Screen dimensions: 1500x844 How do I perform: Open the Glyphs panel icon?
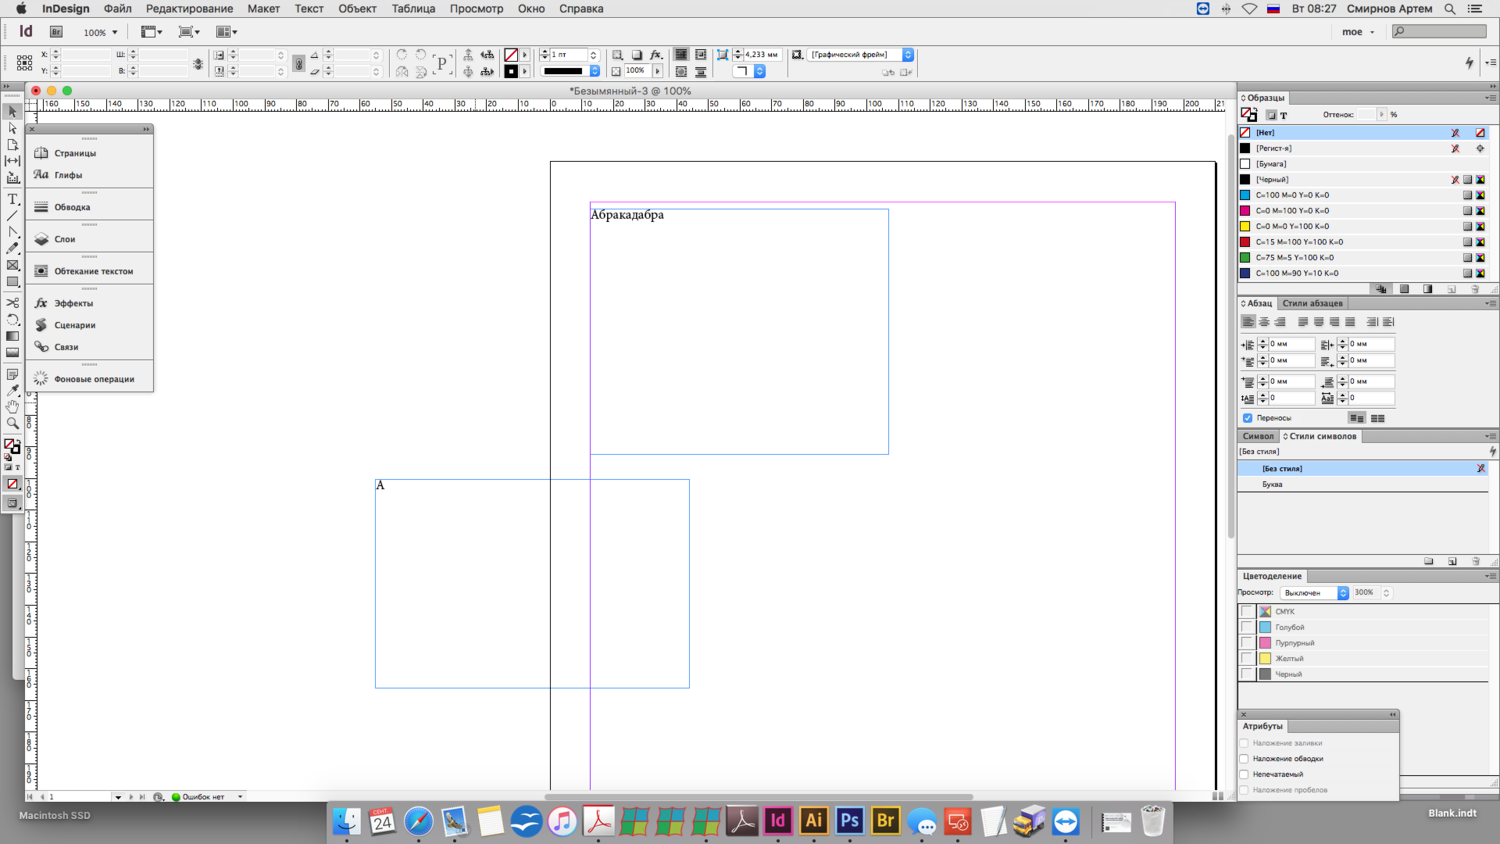[41, 175]
